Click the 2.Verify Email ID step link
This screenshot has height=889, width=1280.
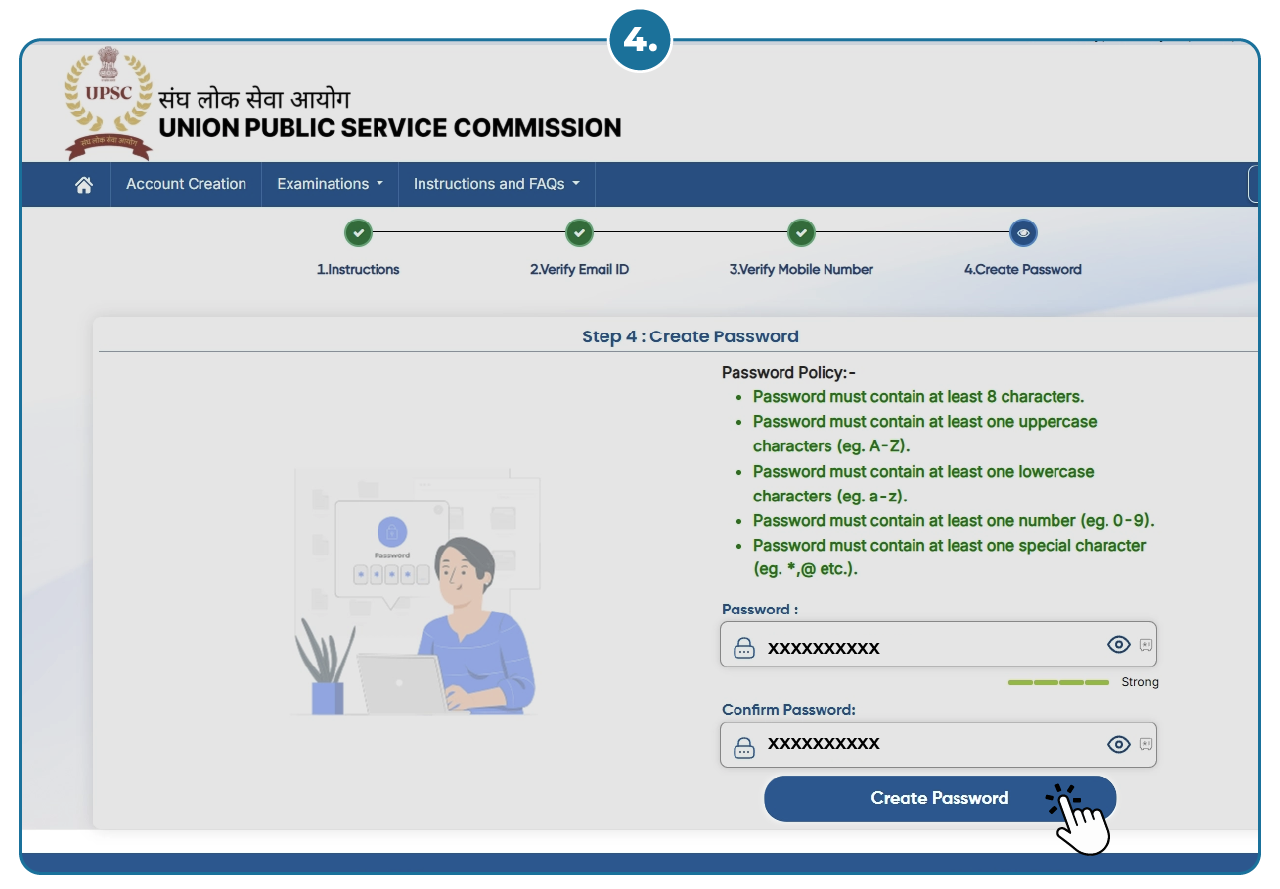click(579, 269)
